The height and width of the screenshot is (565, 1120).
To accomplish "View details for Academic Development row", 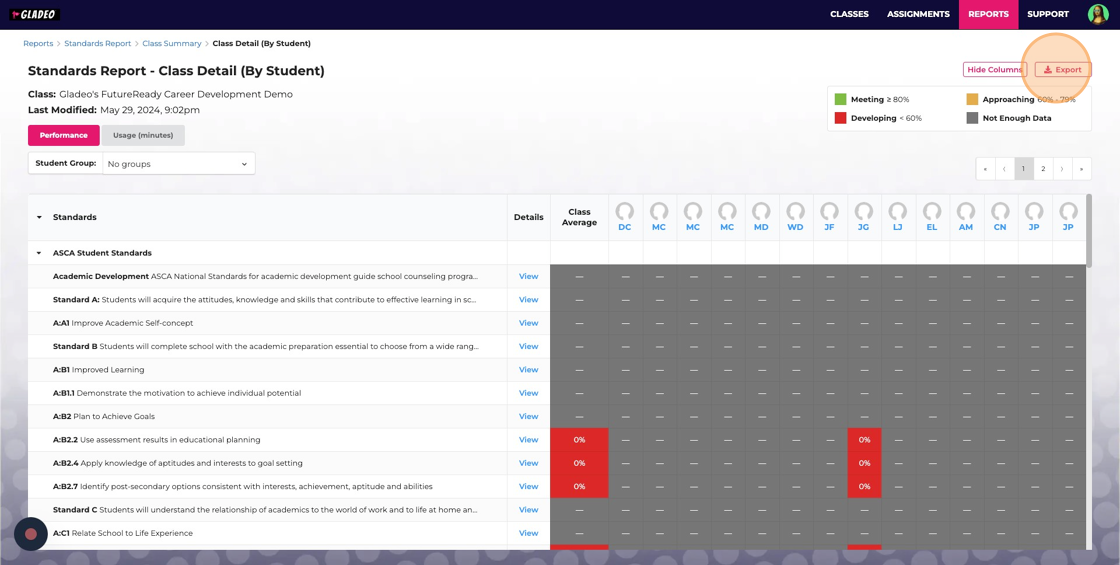I will 529,276.
